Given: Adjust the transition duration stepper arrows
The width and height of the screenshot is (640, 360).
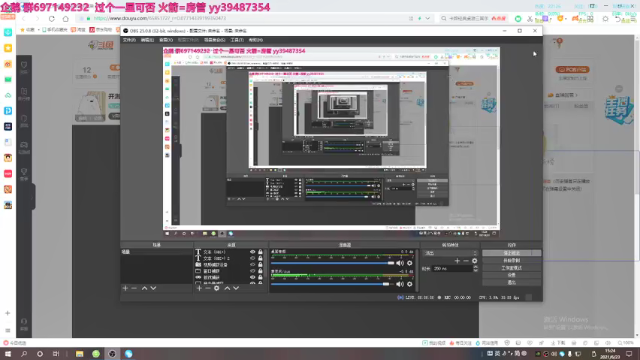Looking at the screenshot, I should 475,269.
